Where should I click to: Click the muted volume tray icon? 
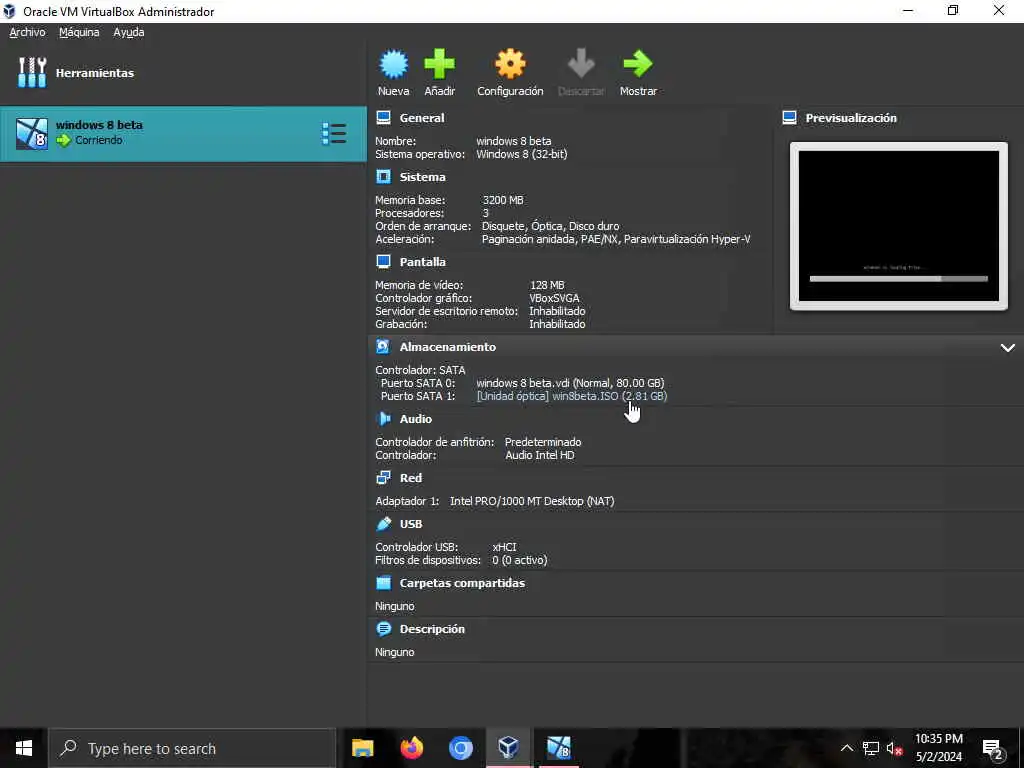click(x=894, y=748)
